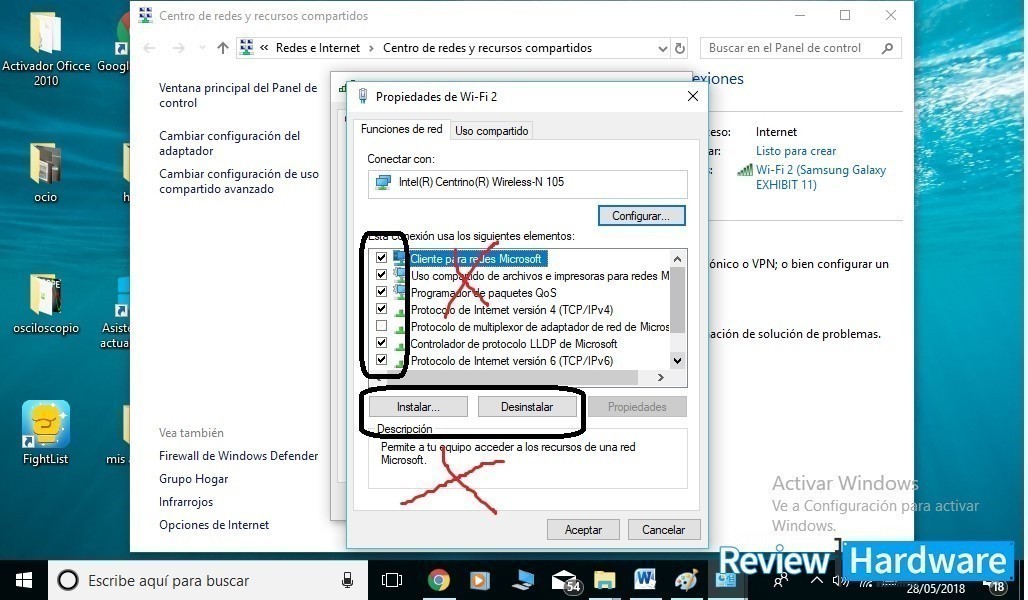Launch Google Chrome from the taskbar
Image resolution: width=1028 pixels, height=600 pixels.
tap(439, 580)
